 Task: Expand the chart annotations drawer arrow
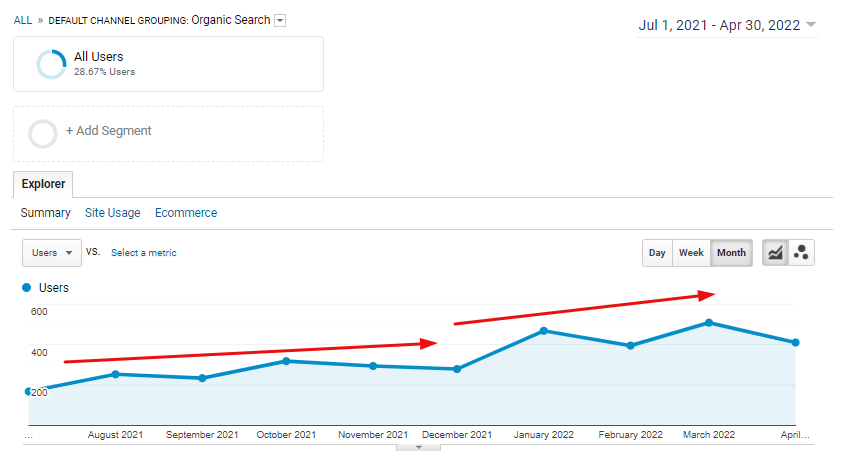coord(419,447)
